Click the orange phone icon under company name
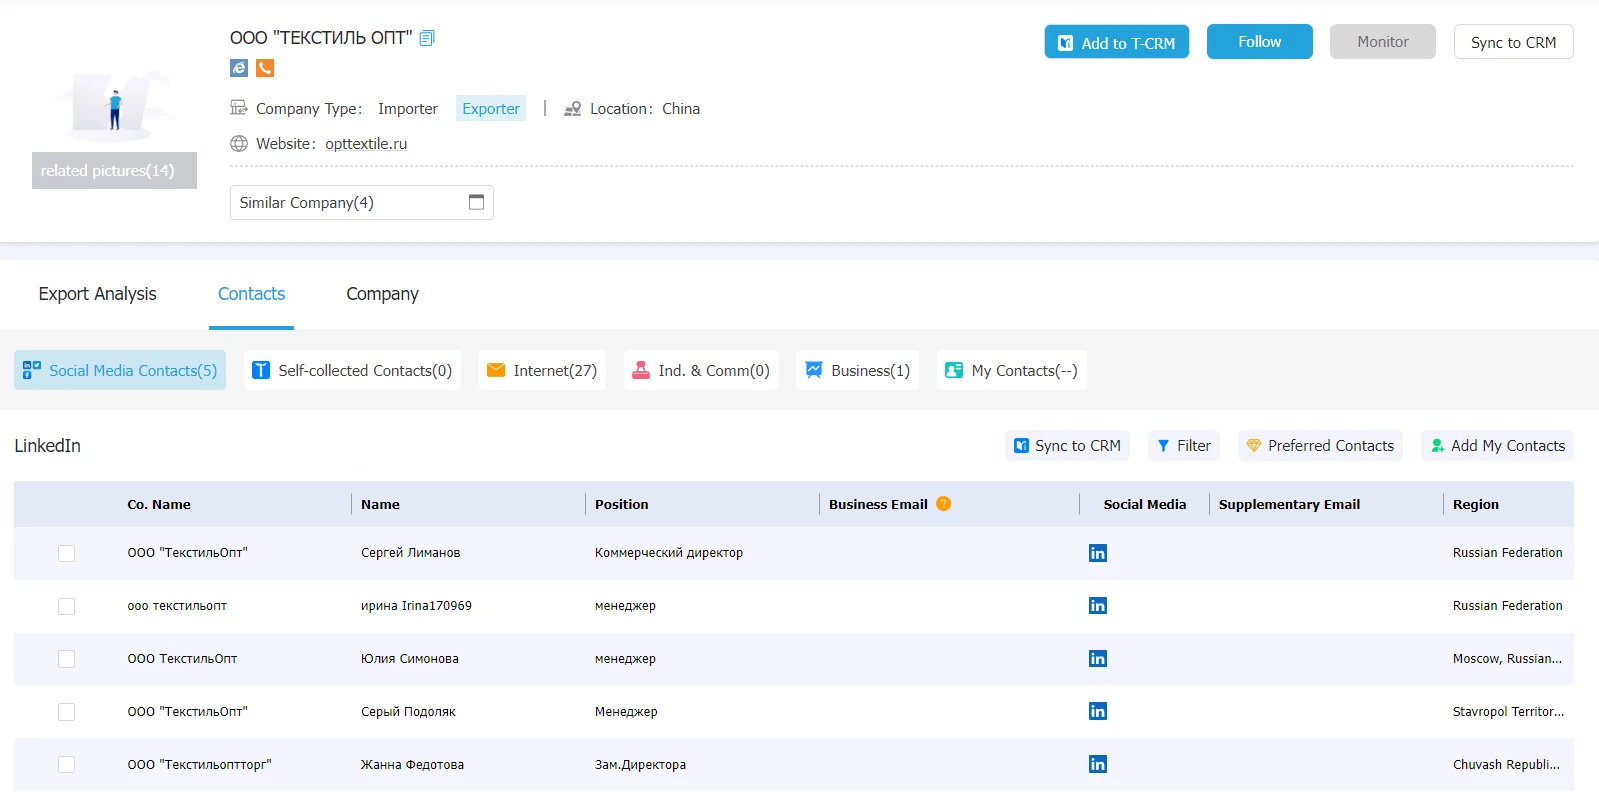The image size is (1599, 809). (x=265, y=68)
